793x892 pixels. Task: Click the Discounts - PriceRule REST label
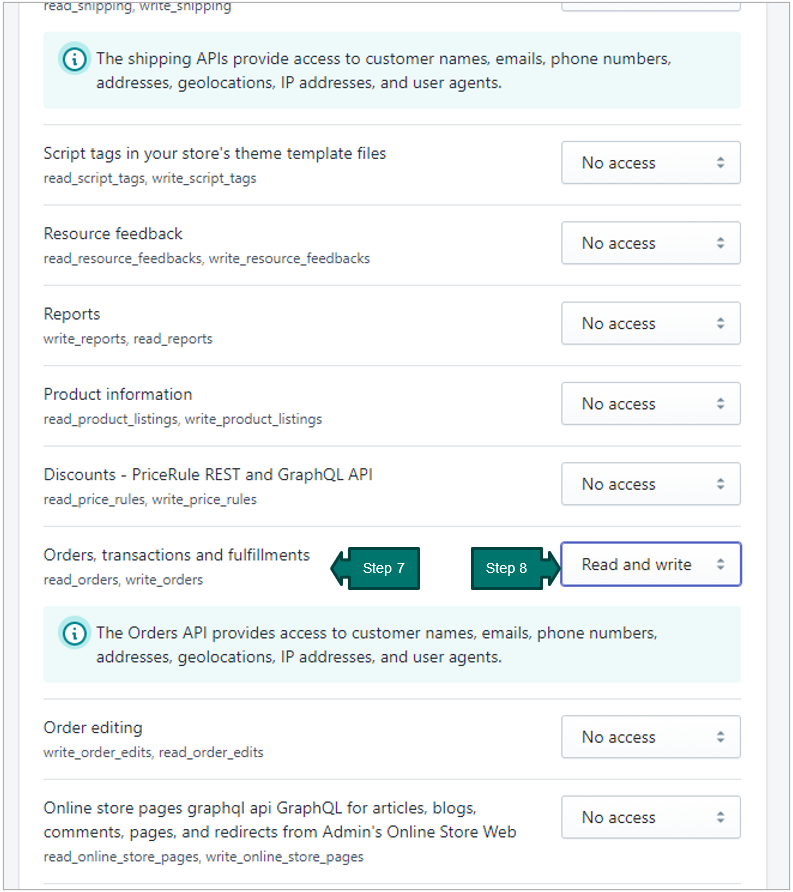click(x=208, y=474)
